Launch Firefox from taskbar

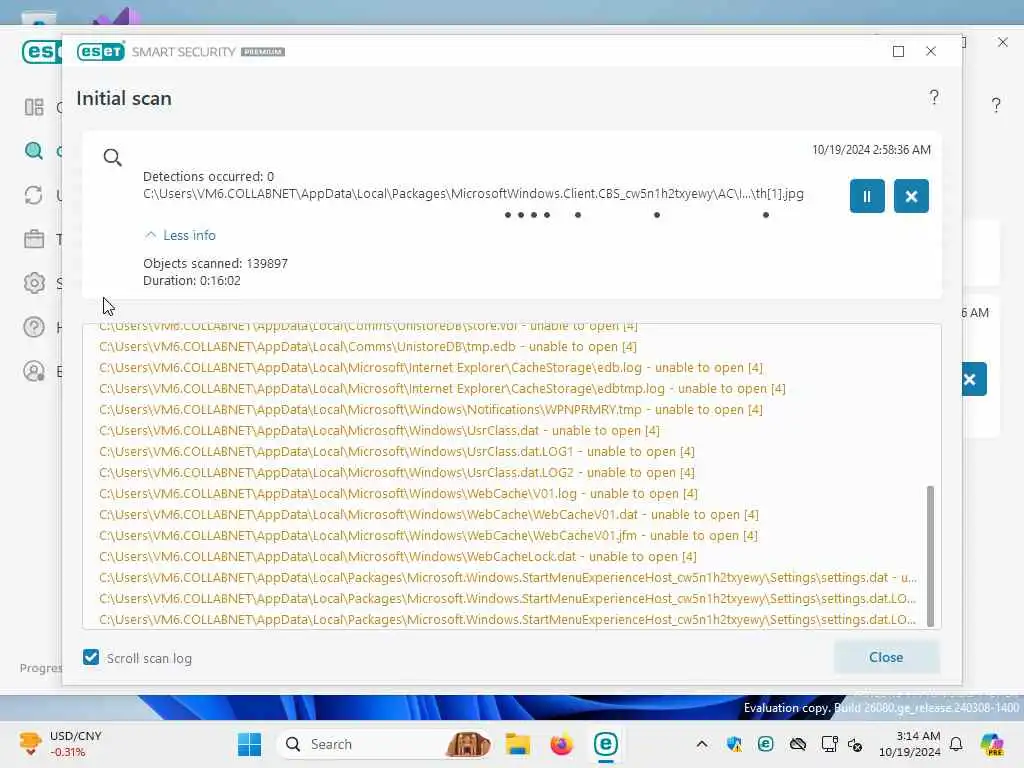pyautogui.click(x=562, y=744)
